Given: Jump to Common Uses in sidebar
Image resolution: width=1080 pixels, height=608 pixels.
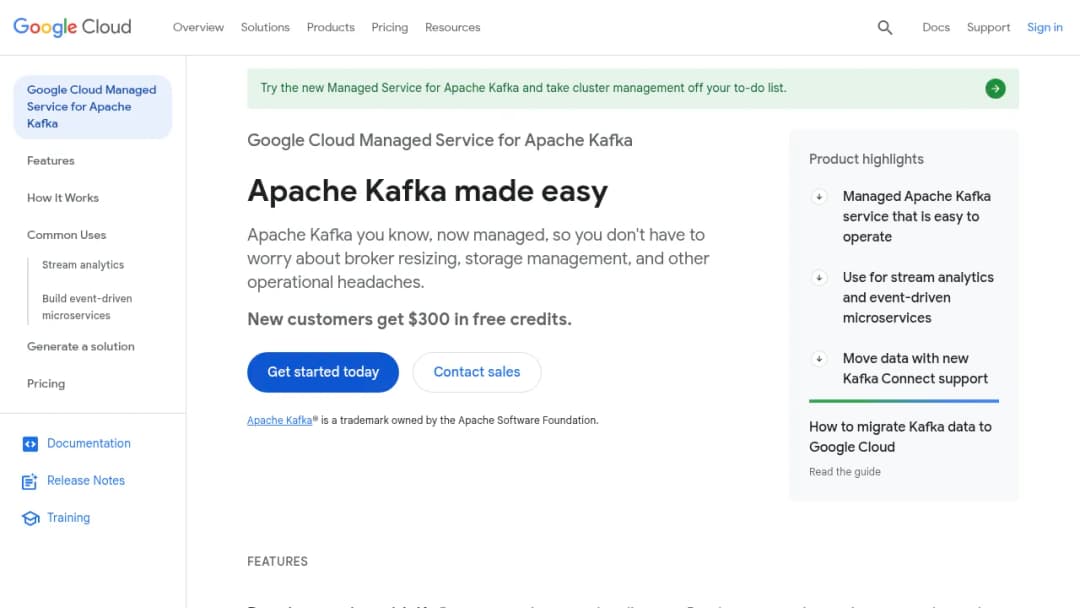Looking at the screenshot, I should click(x=67, y=235).
